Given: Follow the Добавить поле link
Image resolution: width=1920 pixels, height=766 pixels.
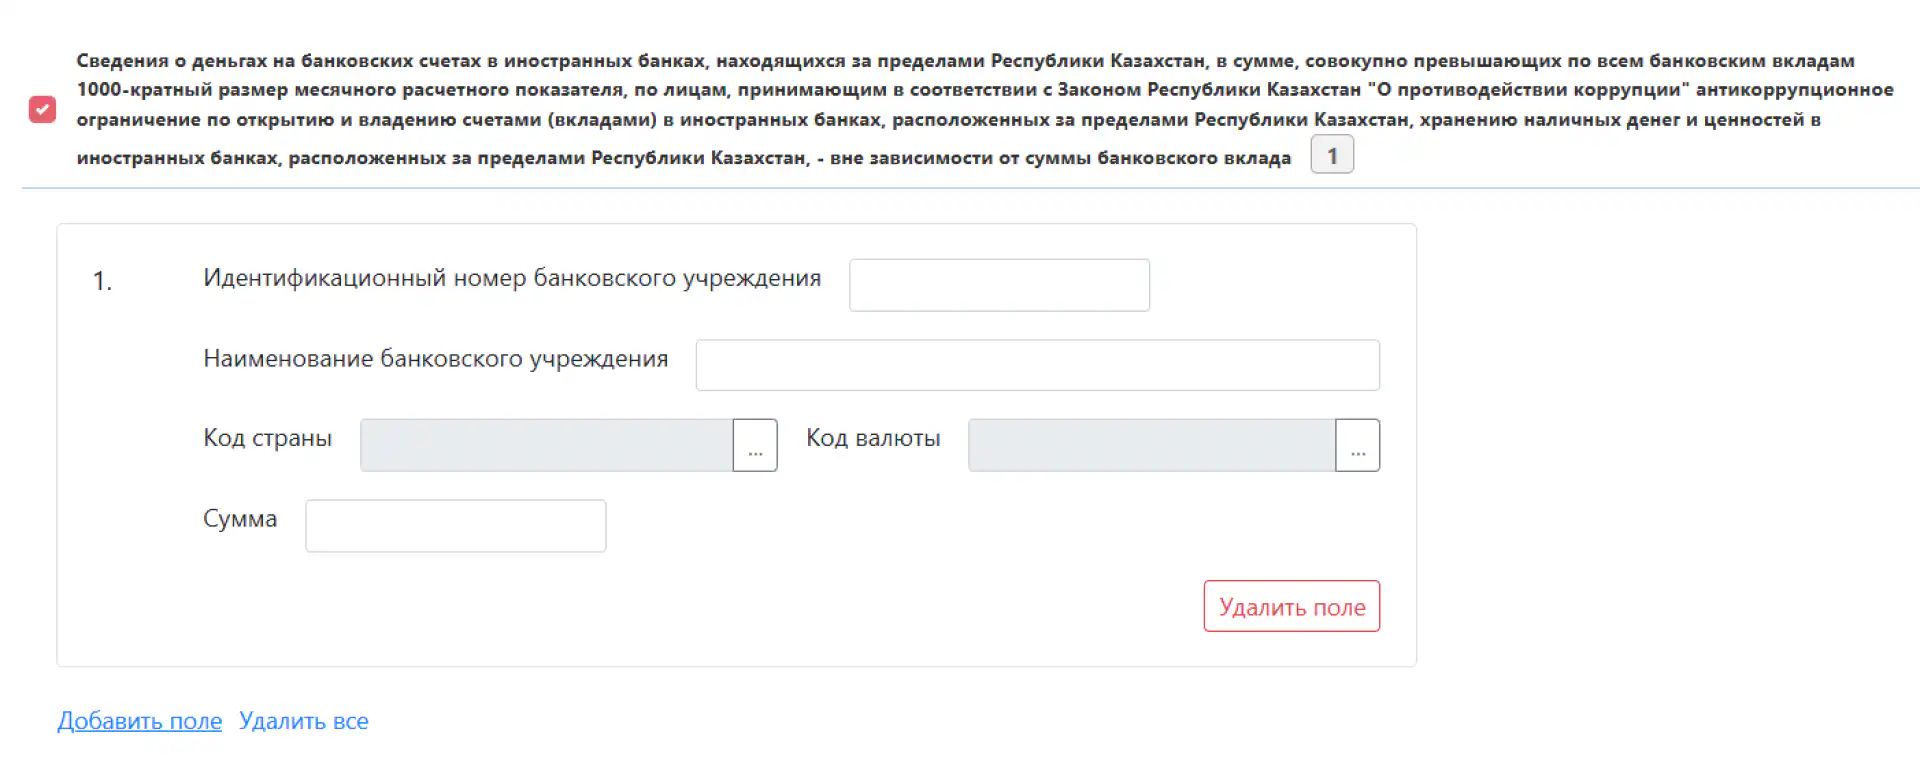Looking at the screenshot, I should (x=140, y=721).
